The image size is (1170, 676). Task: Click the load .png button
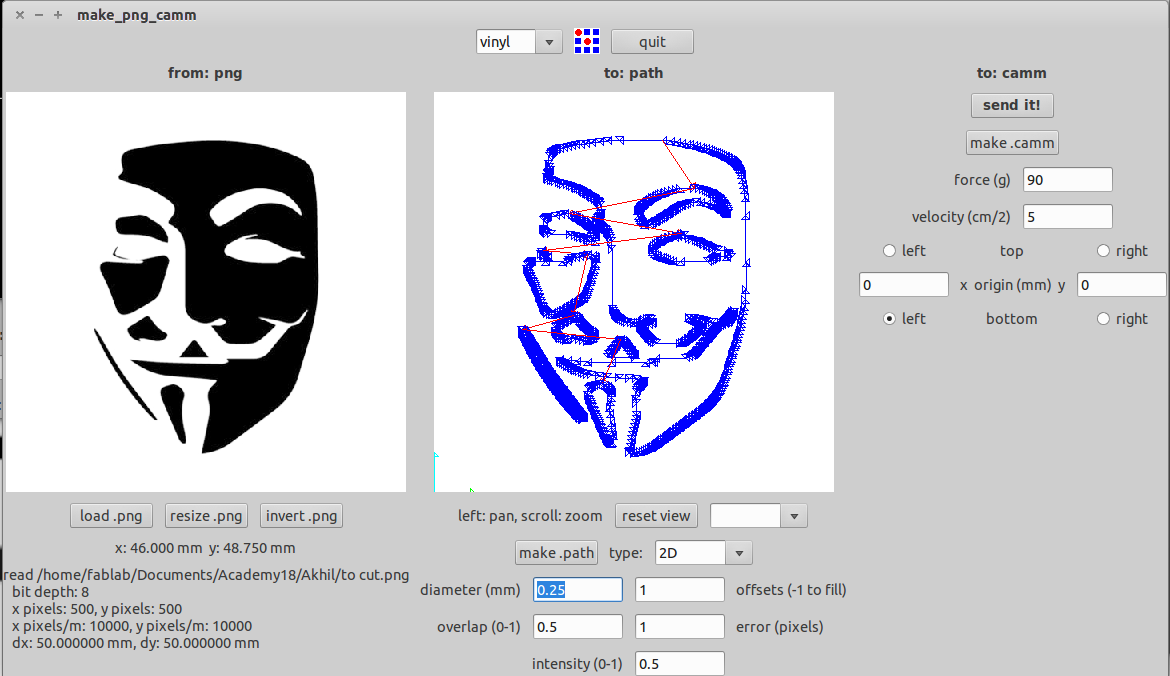[111, 516]
